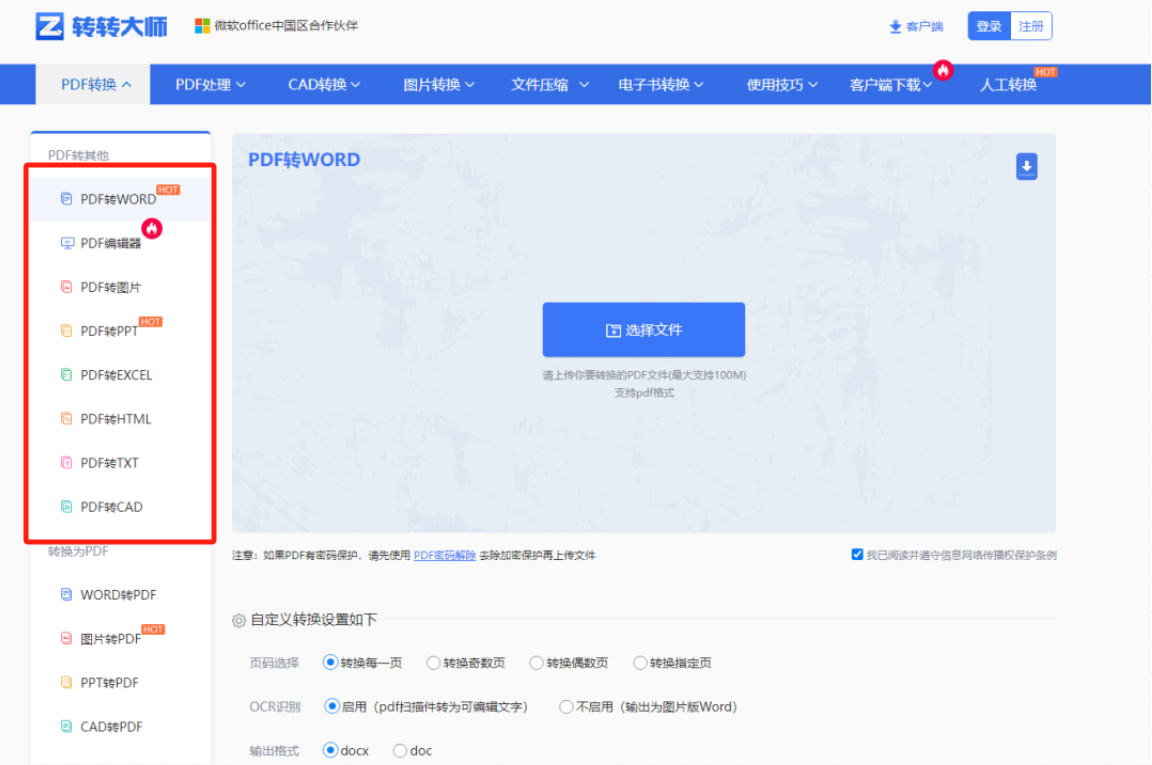Click the PDF转HTML icon in sidebar
This screenshot has height=765, width=1152.
coord(66,419)
